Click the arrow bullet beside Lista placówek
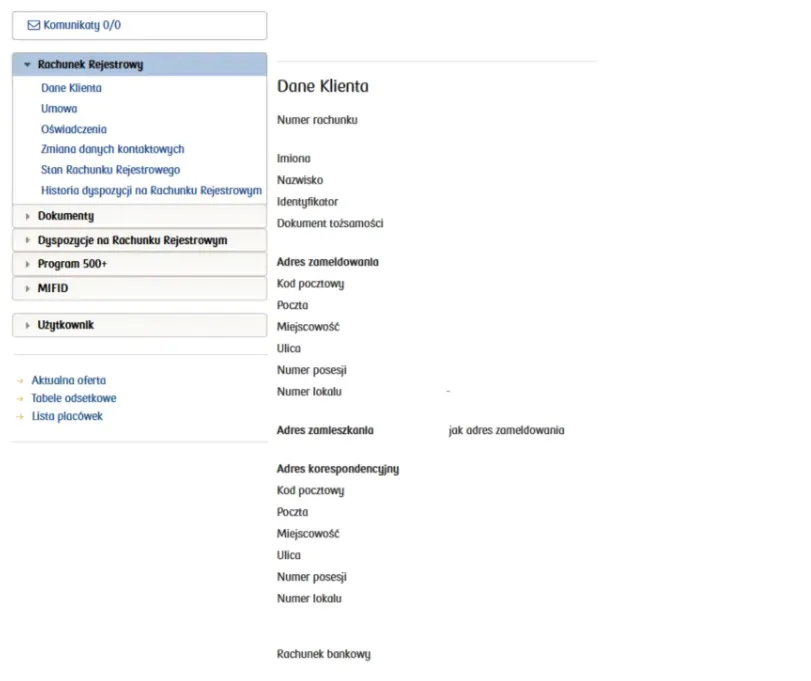Image resolution: width=811 pixels, height=681 pixels. pyautogui.click(x=20, y=417)
